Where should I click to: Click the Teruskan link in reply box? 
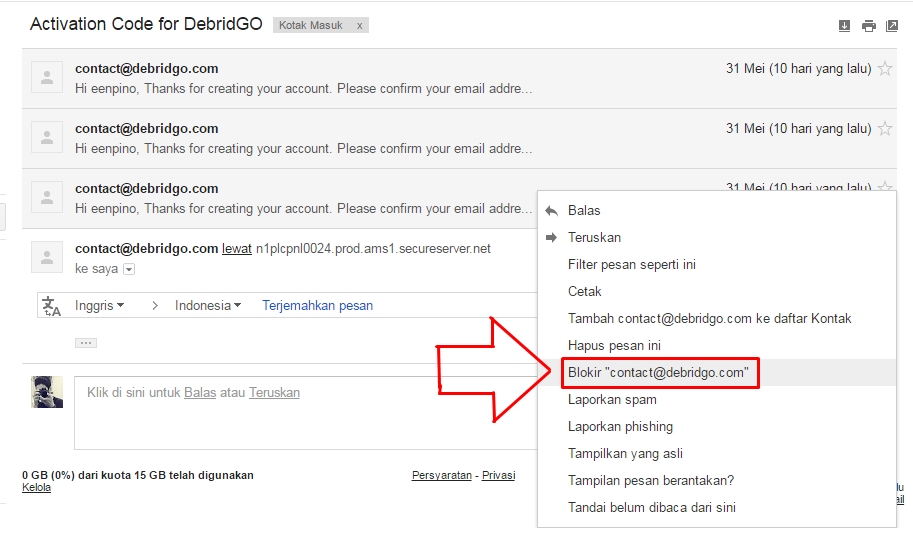274,393
